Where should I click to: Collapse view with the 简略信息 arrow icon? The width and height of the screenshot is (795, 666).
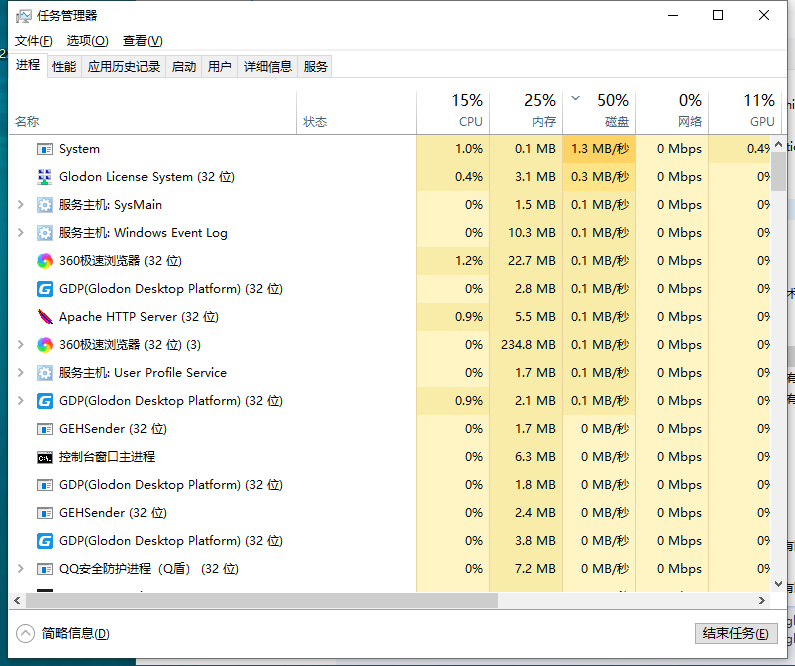[25, 634]
